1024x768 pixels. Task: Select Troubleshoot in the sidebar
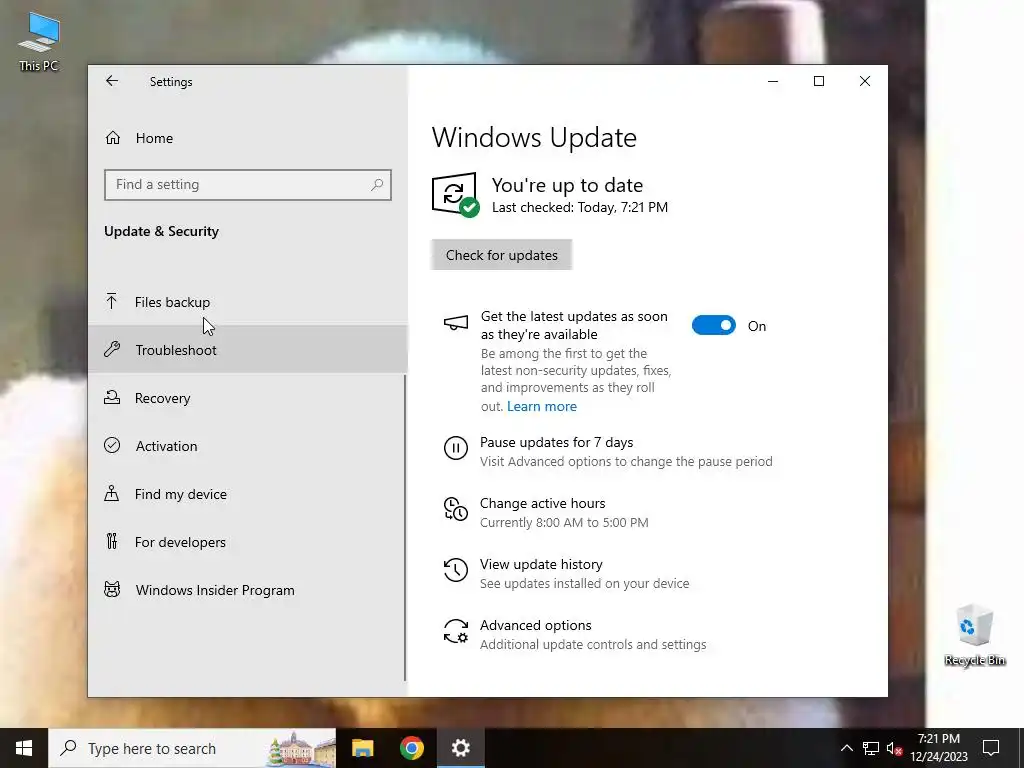[x=248, y=349]
